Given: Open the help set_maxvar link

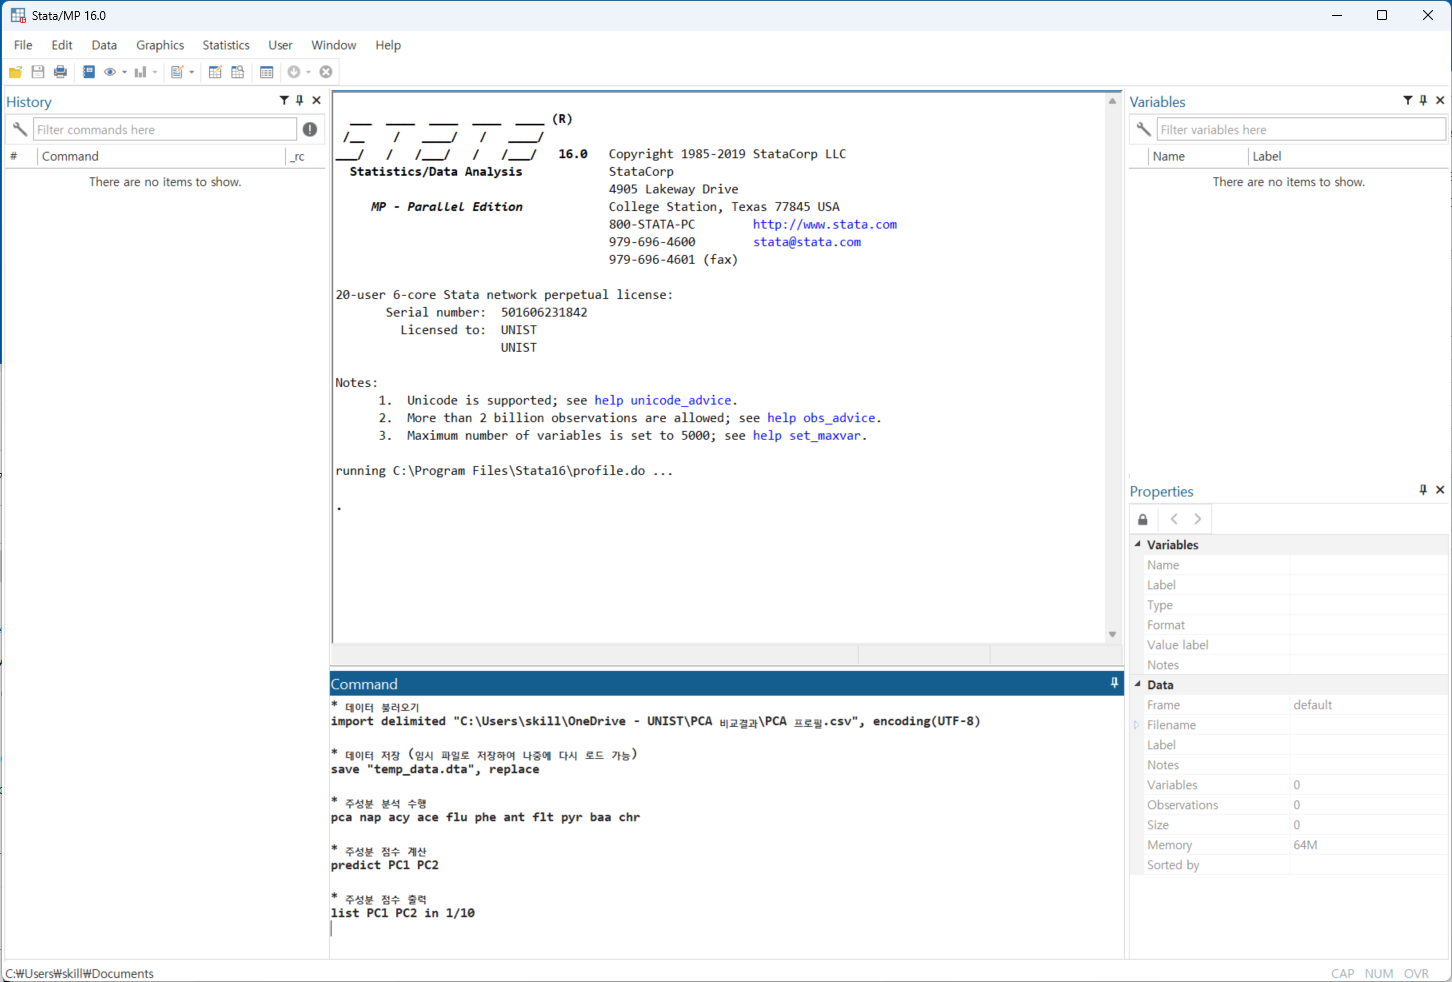Looking at the screenshot, I should tap(807, 436).
